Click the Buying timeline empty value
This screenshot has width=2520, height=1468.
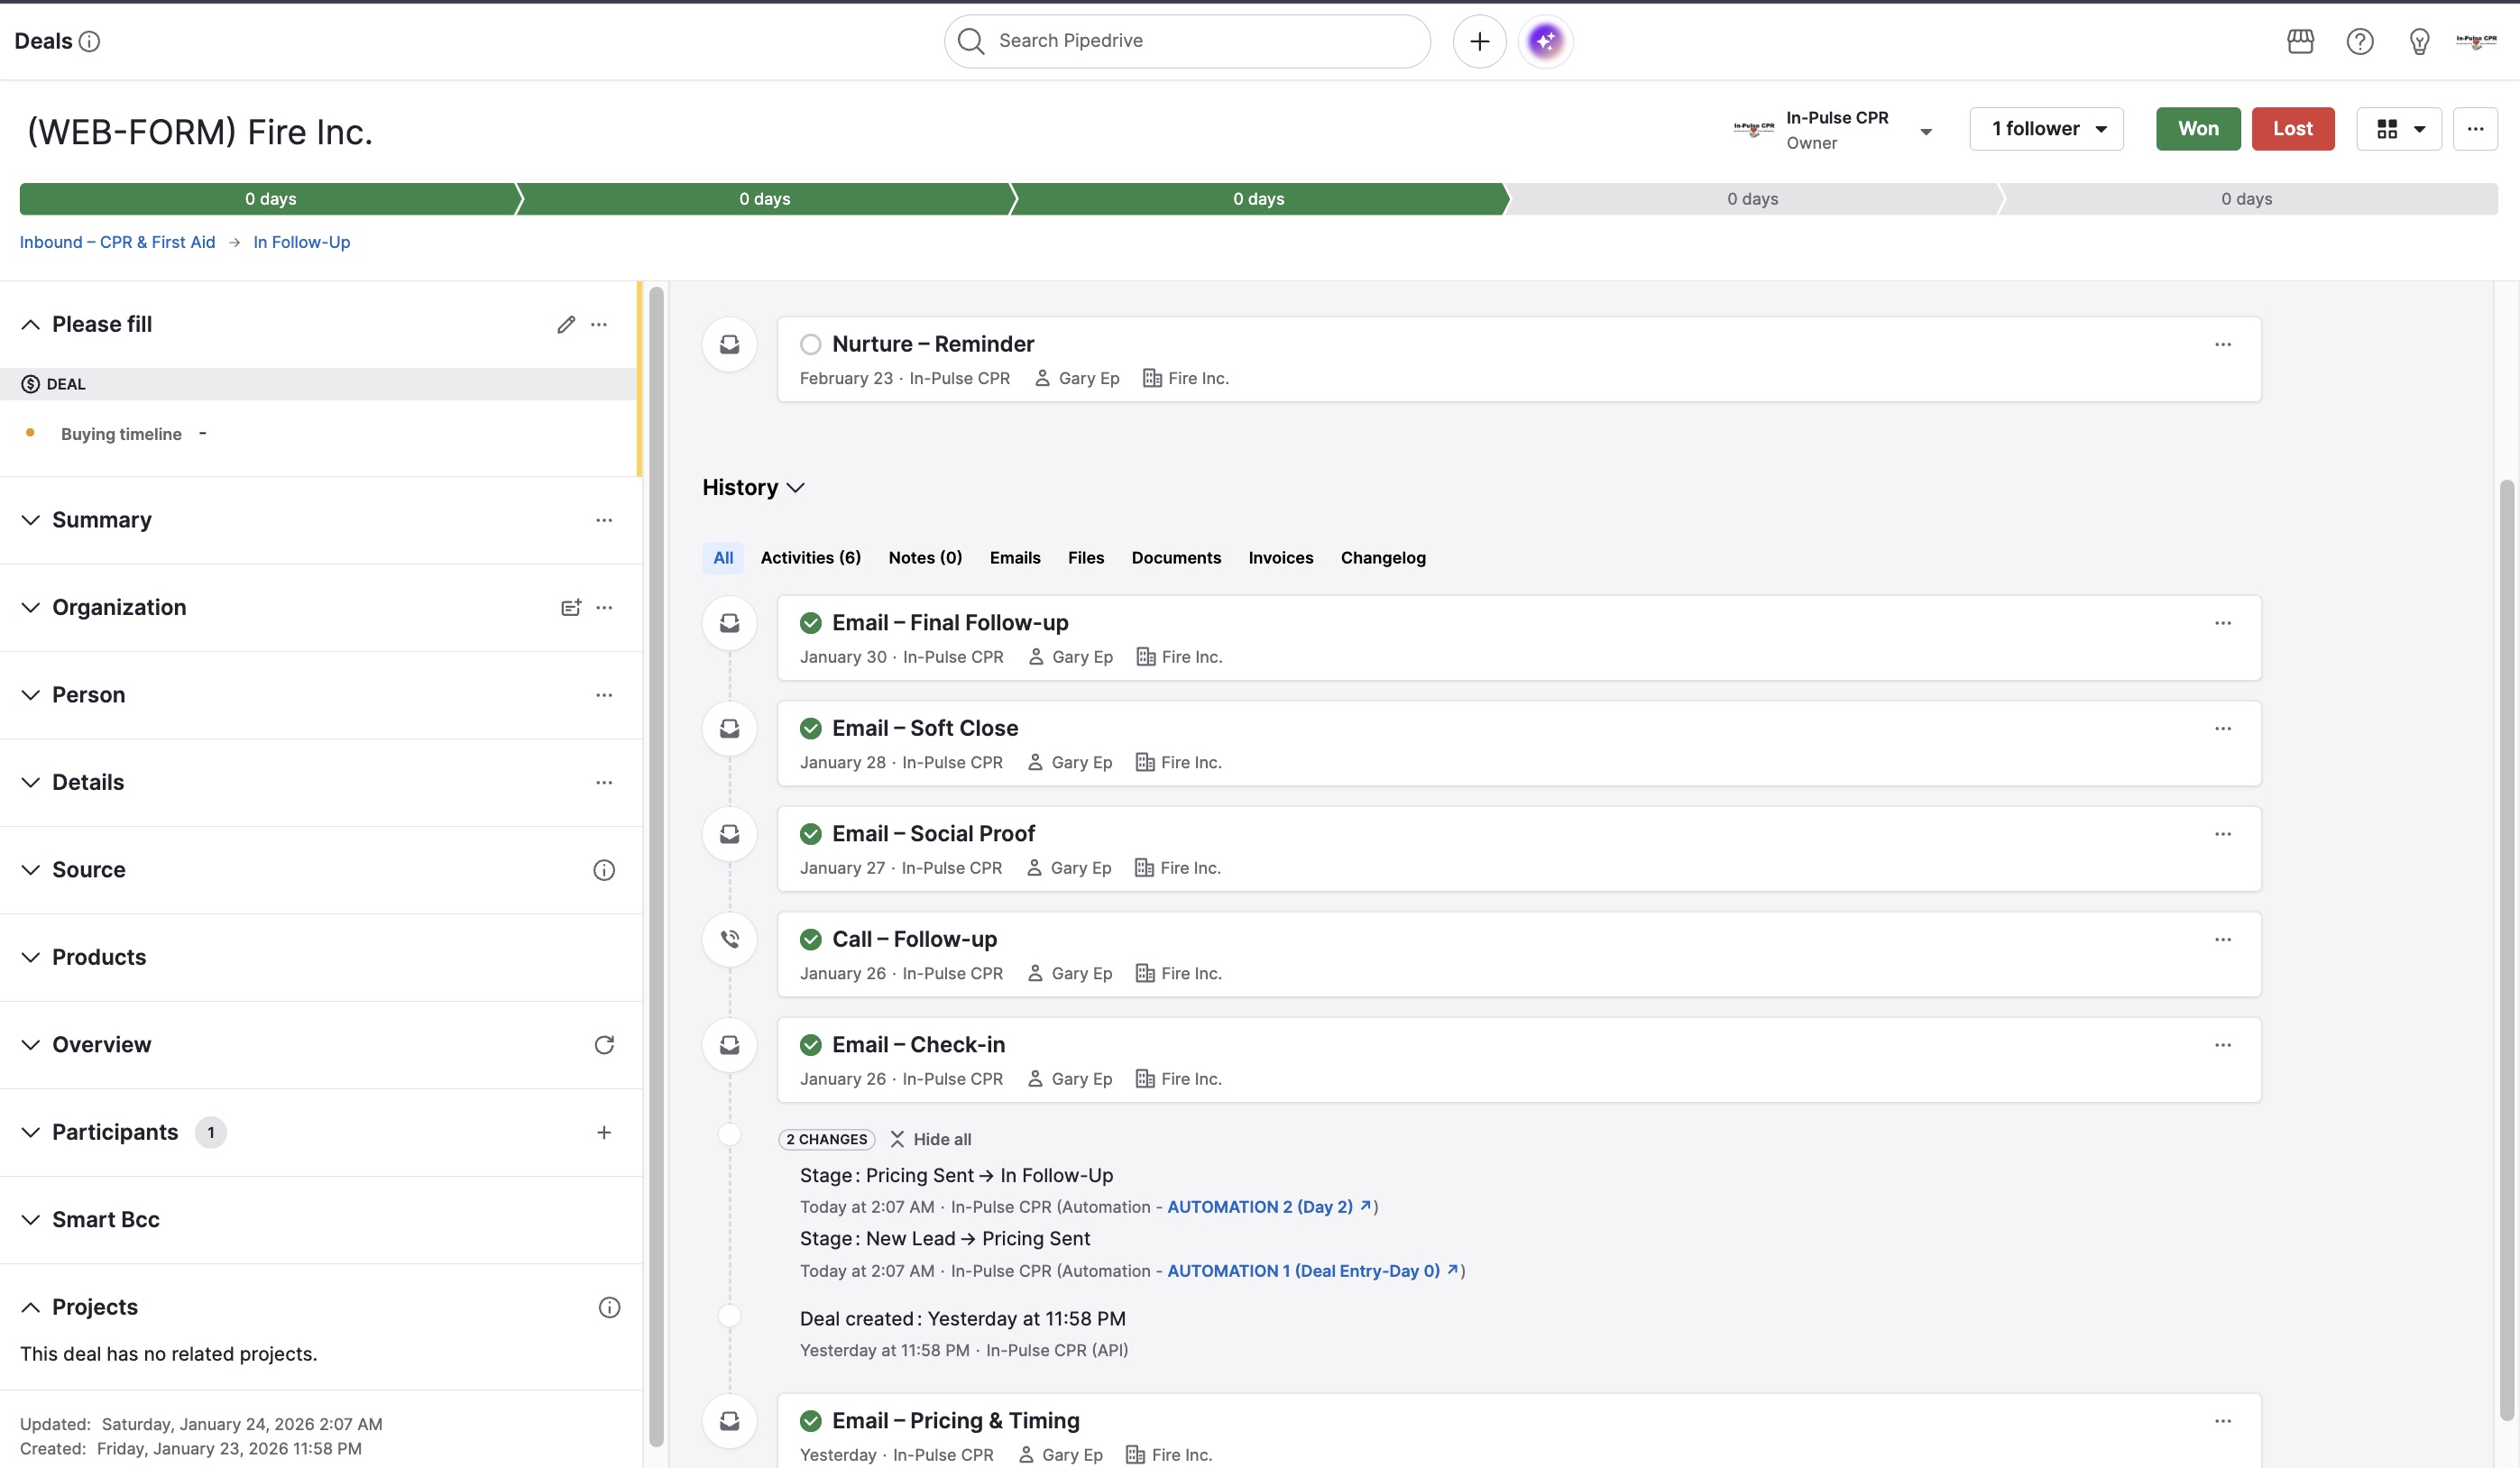coord(202,433)
